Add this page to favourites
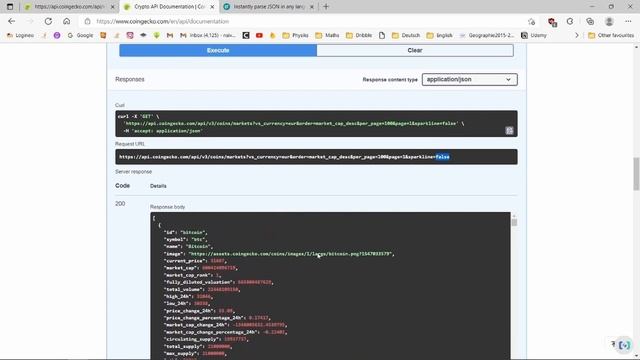The image size is (640, 360). 531,21
